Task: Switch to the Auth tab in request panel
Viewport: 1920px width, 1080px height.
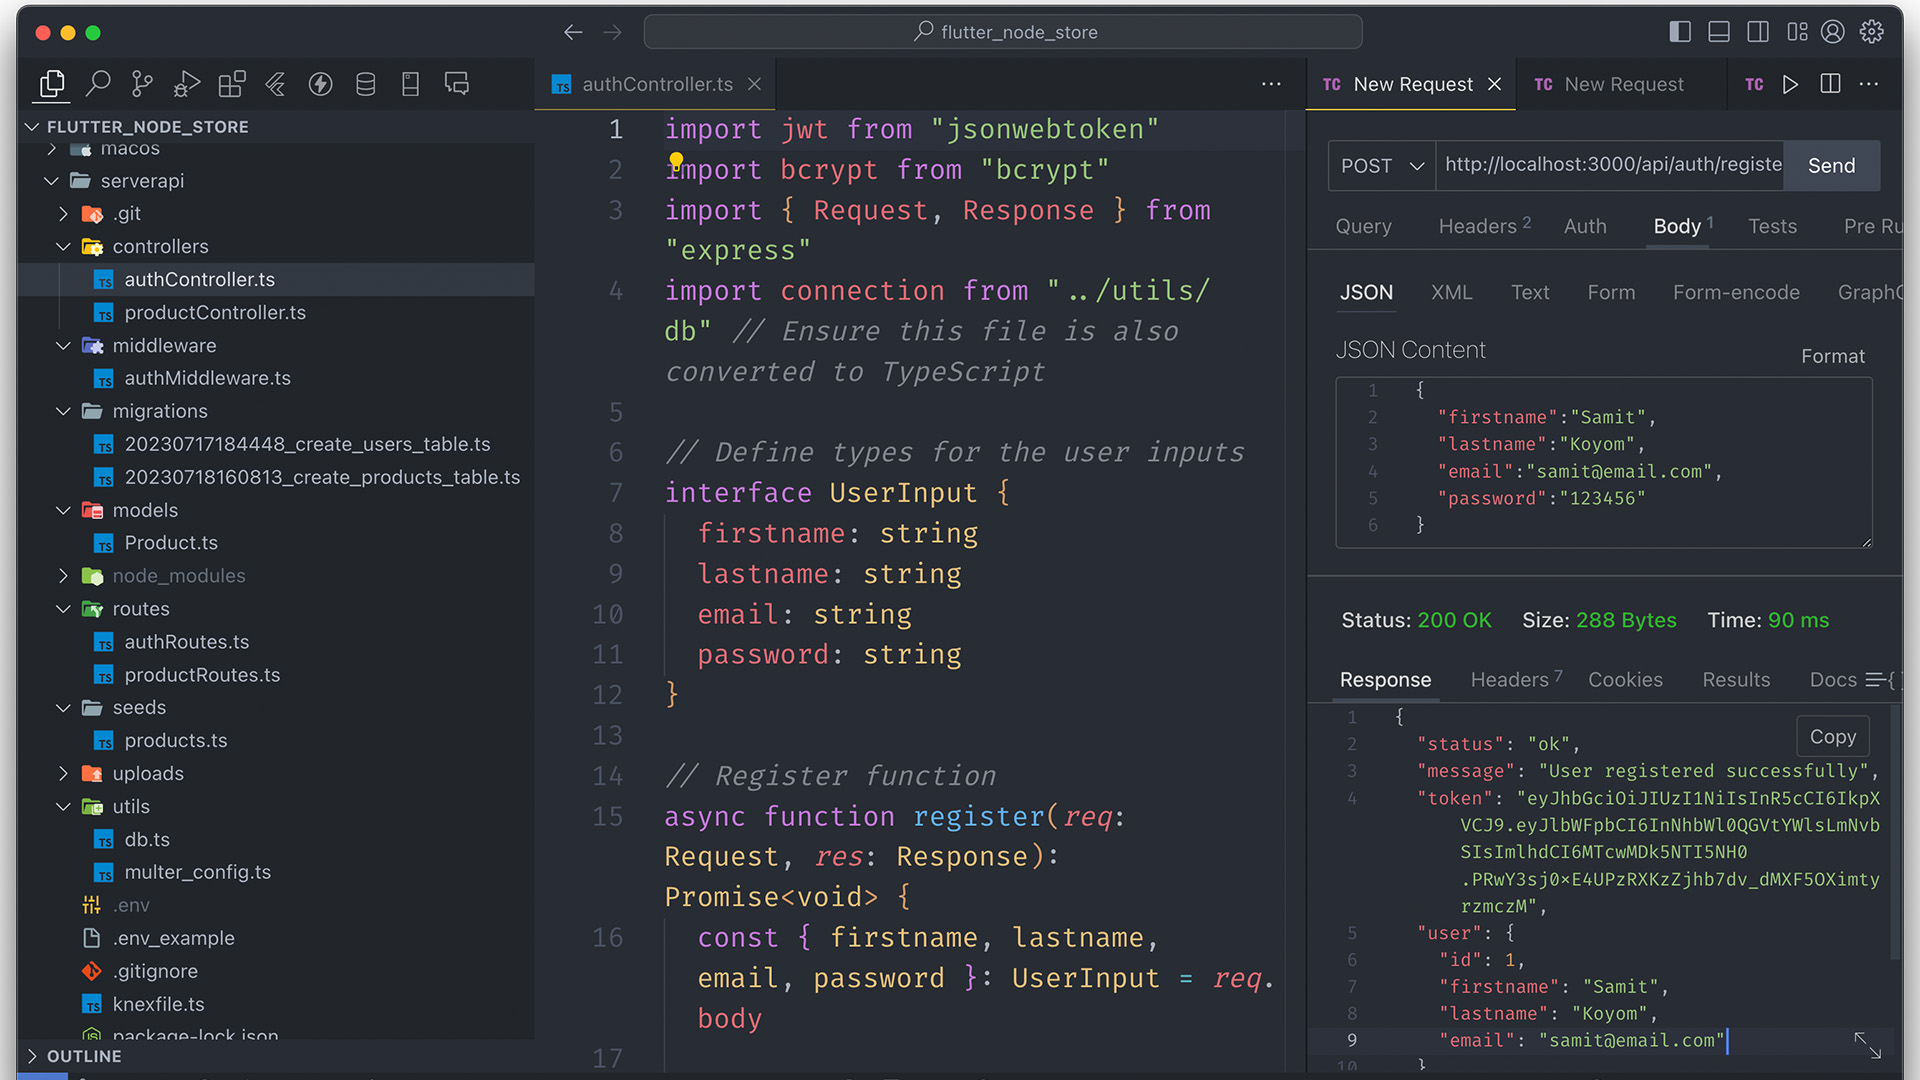Action: [1585, 227]
